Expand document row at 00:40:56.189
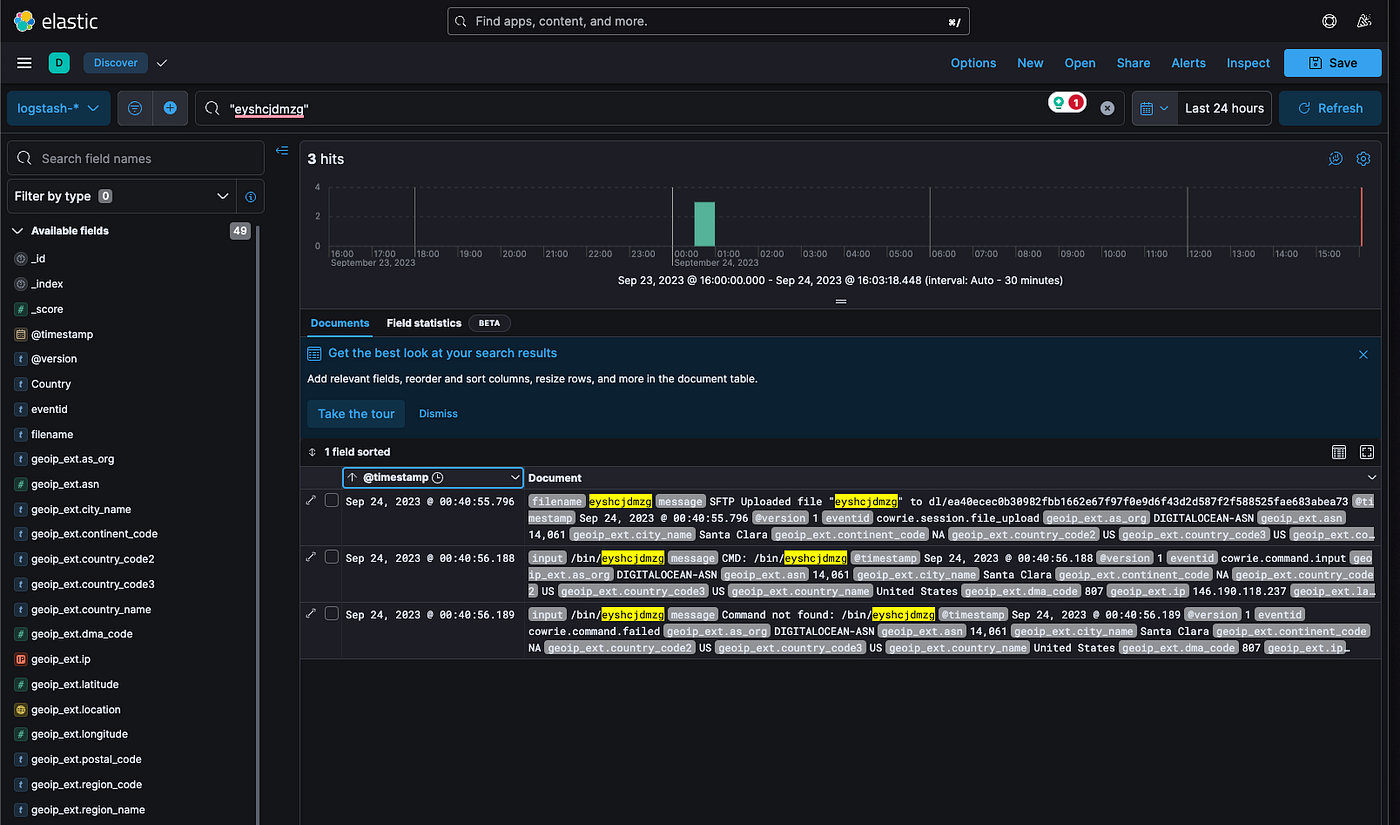 311,613
